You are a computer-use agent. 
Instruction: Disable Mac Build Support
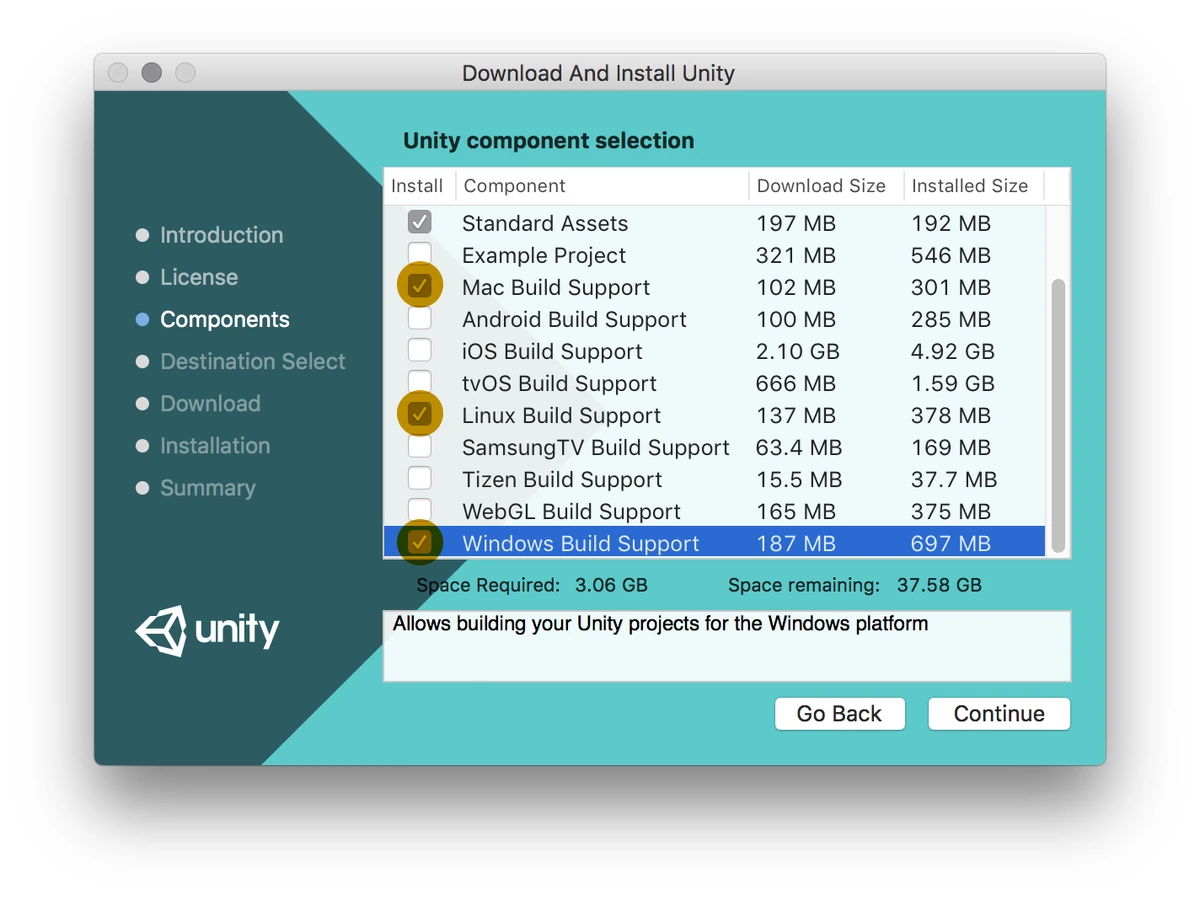(x=420, y=285)
